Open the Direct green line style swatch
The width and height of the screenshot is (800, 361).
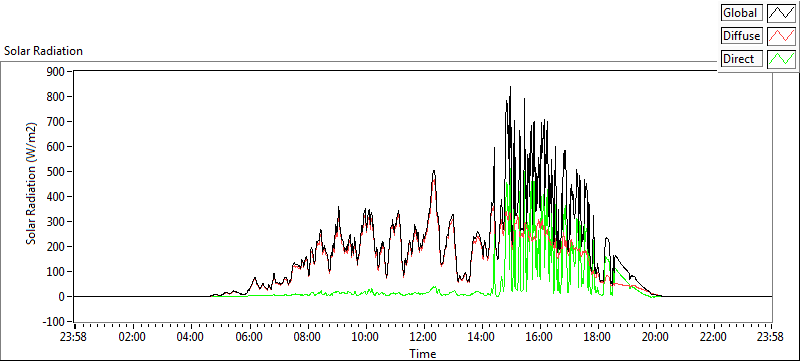[782, 59]
